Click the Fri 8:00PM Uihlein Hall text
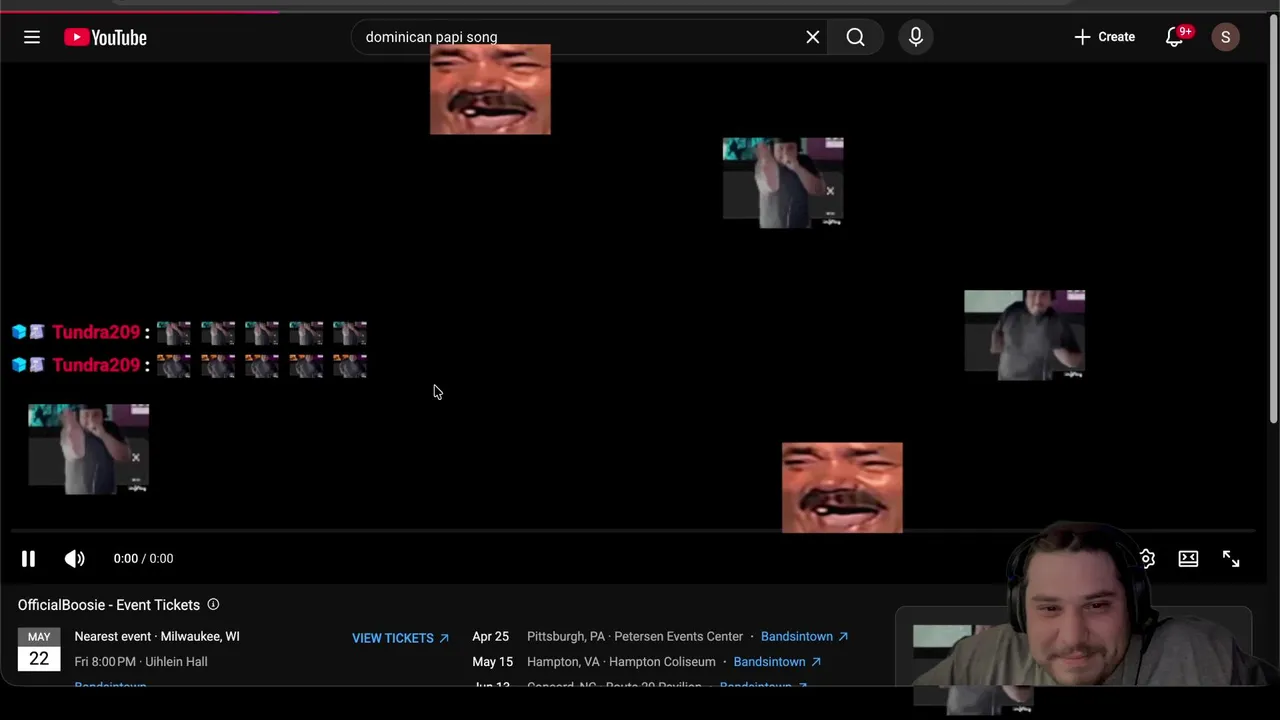 141,662
